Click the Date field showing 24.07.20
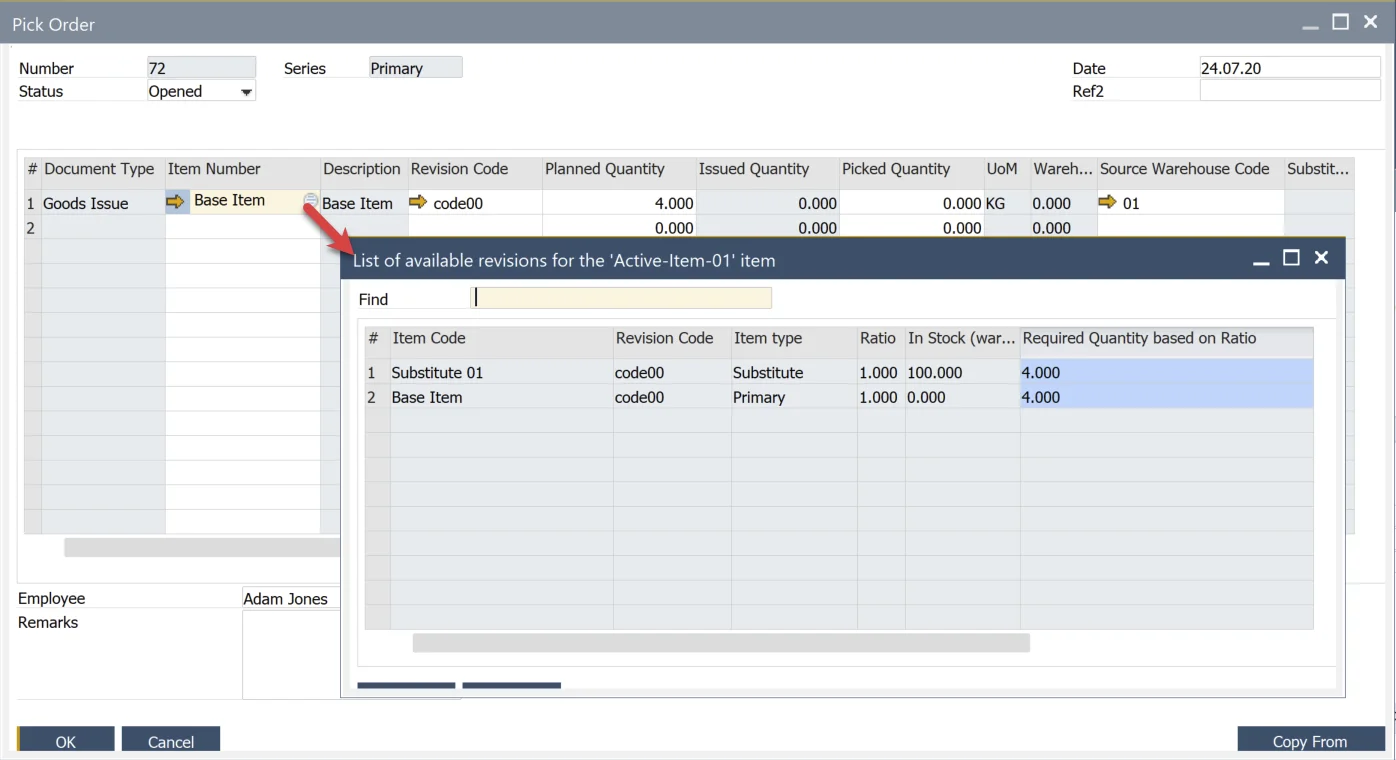Image resolution: width=1396 pixels, height=760 pixels. pos(1288,67)
